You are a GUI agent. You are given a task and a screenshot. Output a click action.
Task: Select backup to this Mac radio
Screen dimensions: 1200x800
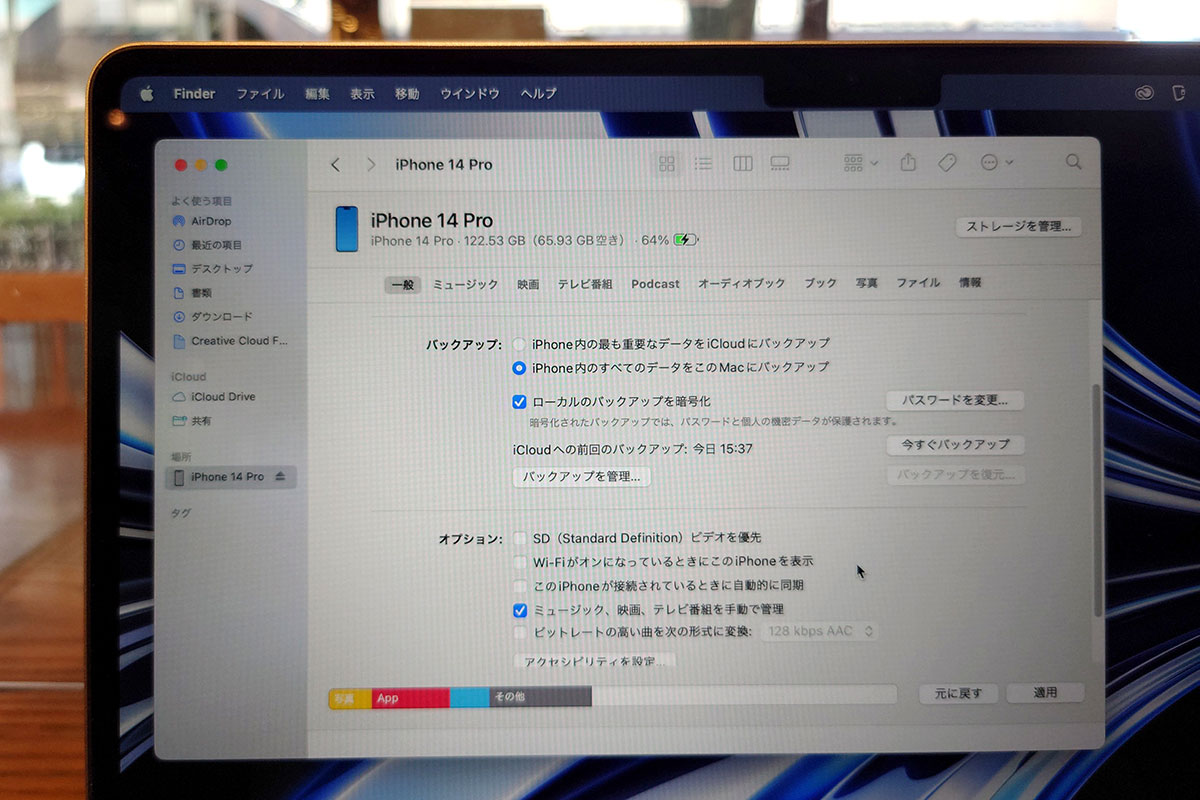point(519,368)
